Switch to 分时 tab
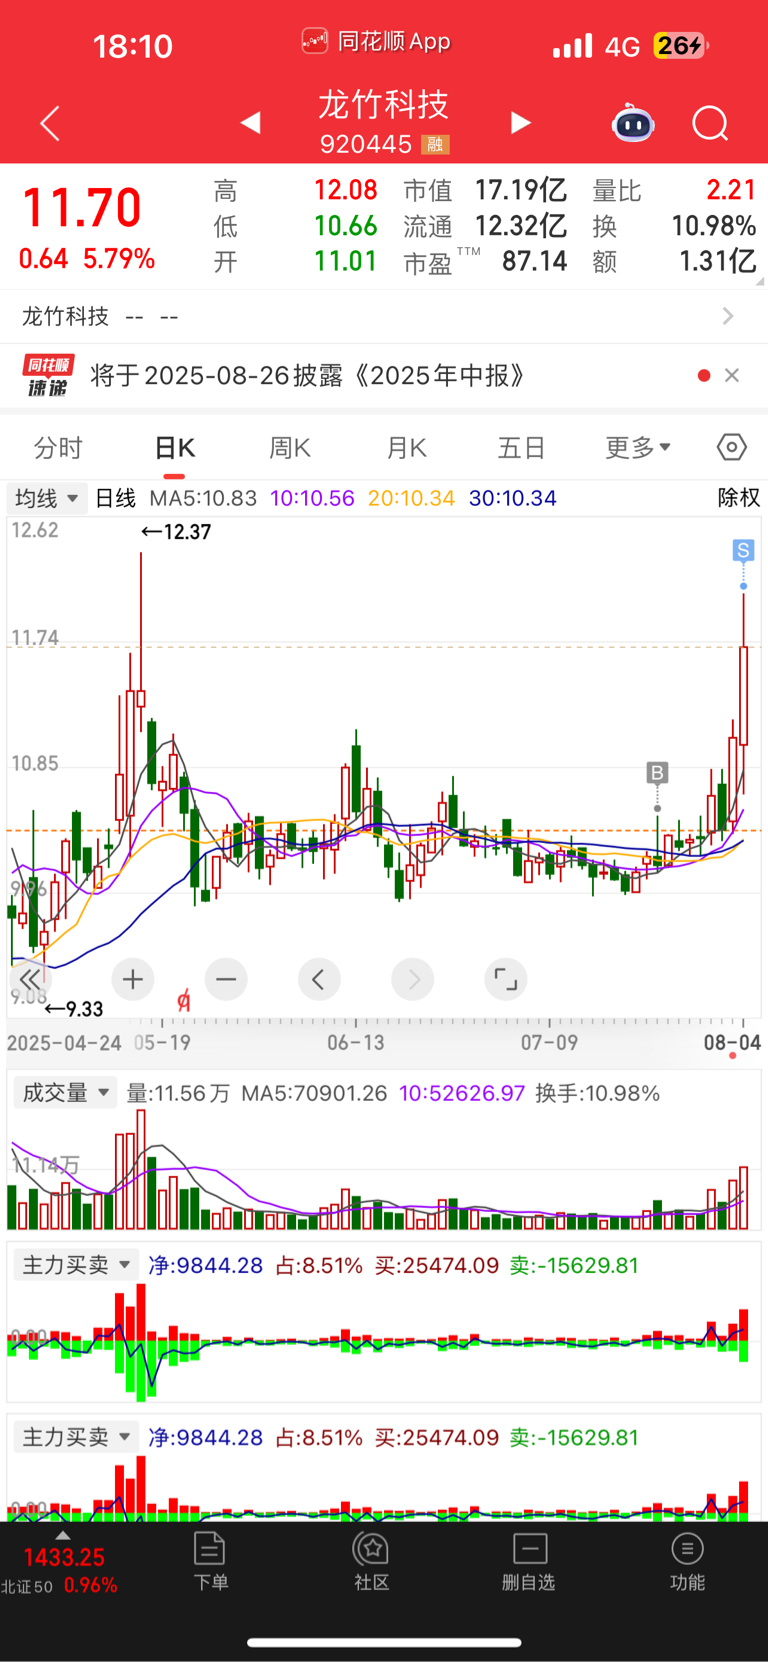The image size is (768, 1662). (x=58, y=447)
